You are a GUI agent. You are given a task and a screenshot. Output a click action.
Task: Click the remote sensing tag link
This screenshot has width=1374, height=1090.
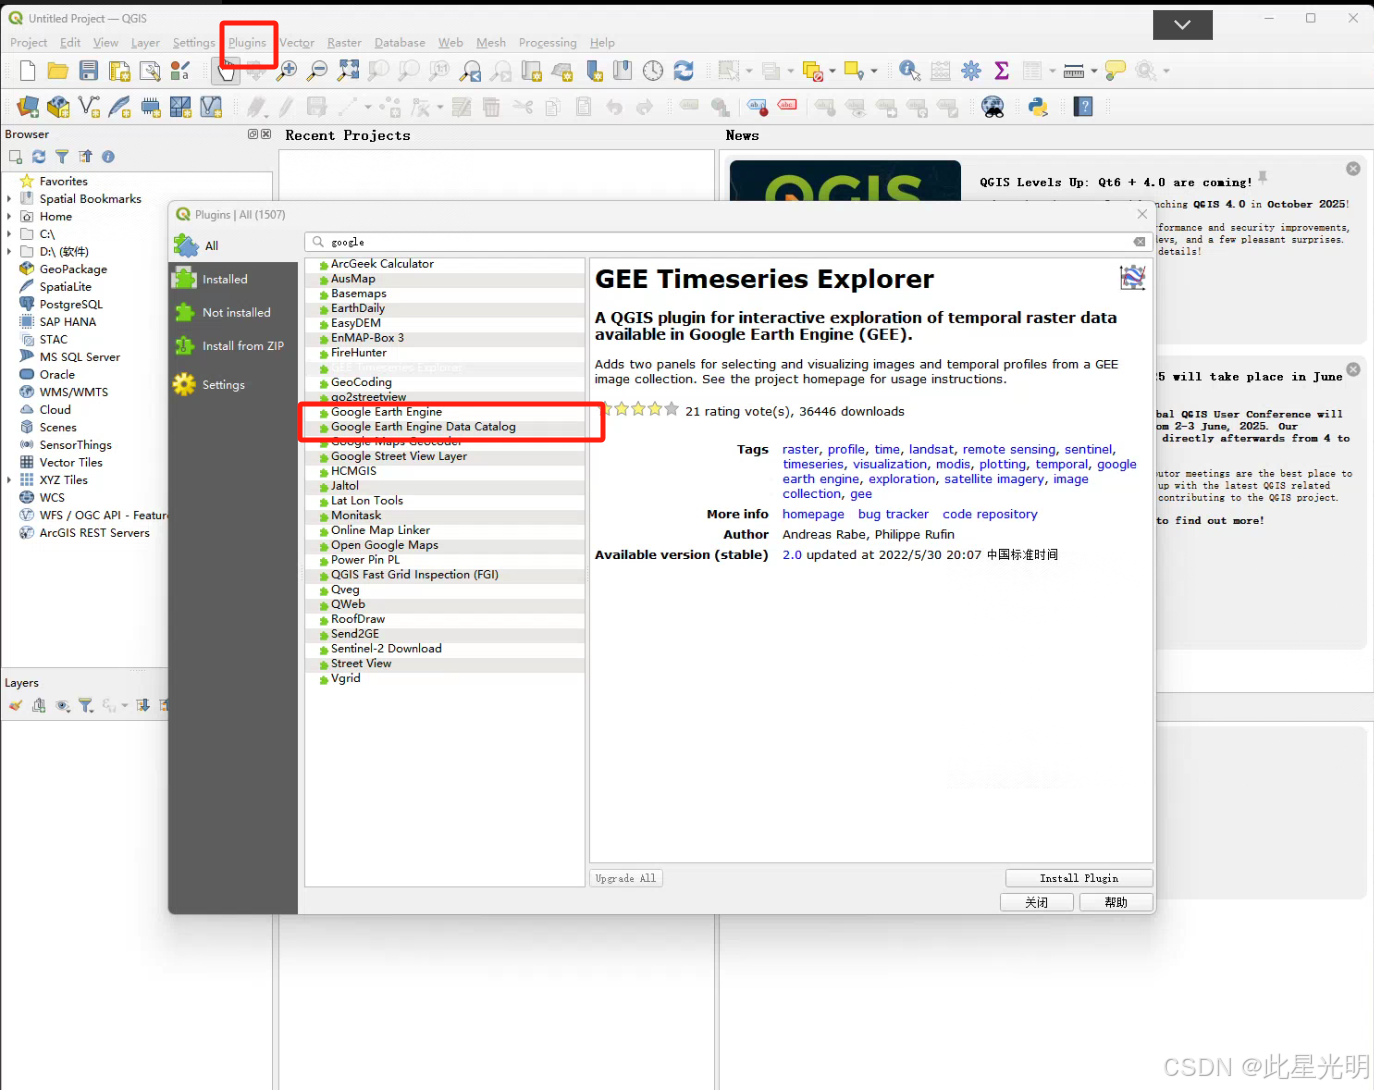pyautogui.click(x=1009, y=450)
